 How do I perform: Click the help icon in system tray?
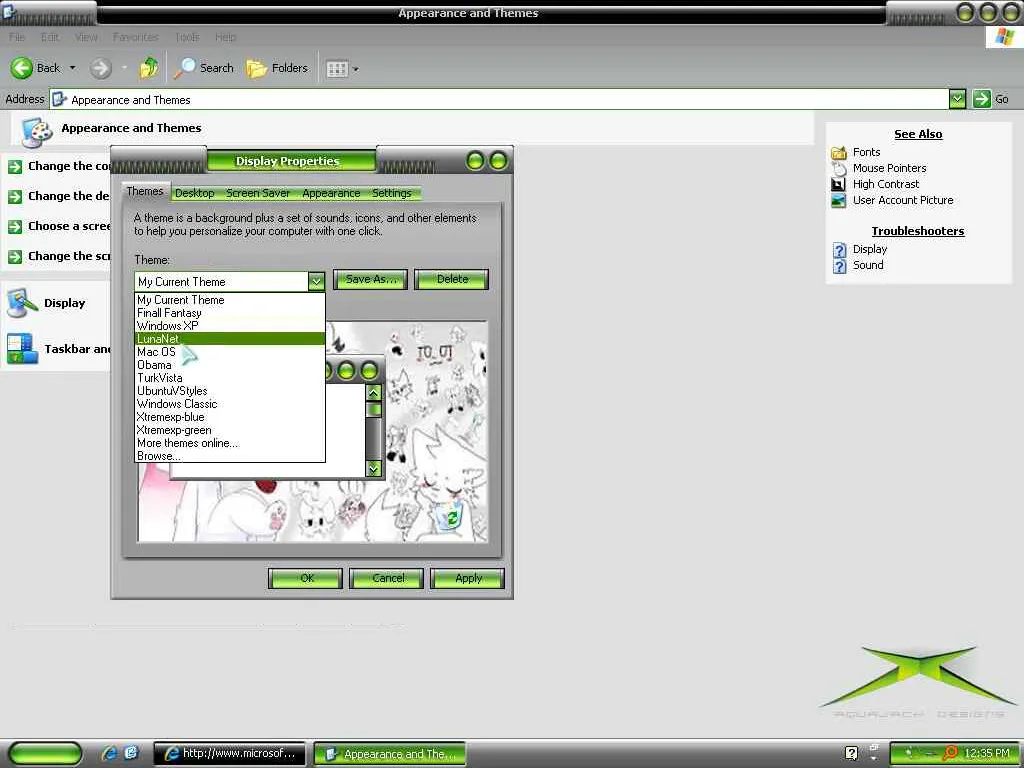click(x=851, y=753)
